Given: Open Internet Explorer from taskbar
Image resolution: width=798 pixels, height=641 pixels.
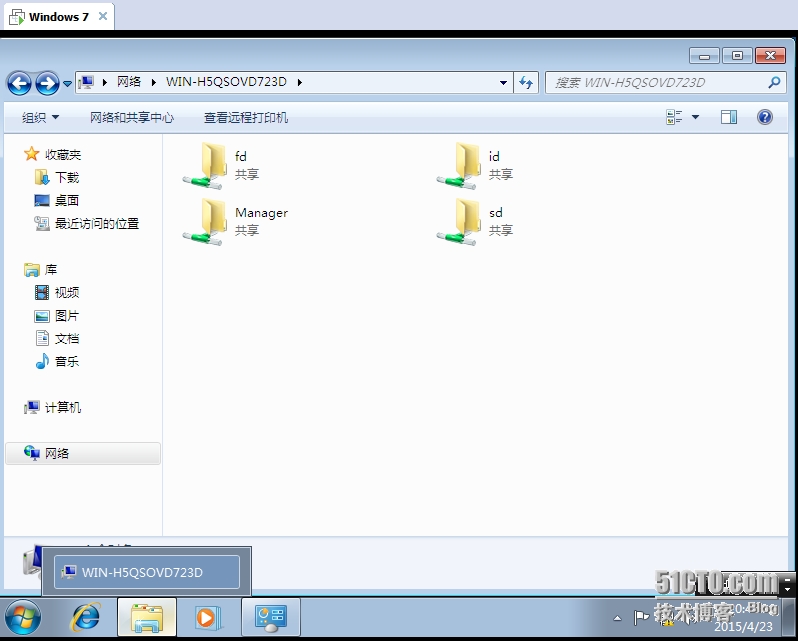Looking at the screenshot, I should [86, 617].
